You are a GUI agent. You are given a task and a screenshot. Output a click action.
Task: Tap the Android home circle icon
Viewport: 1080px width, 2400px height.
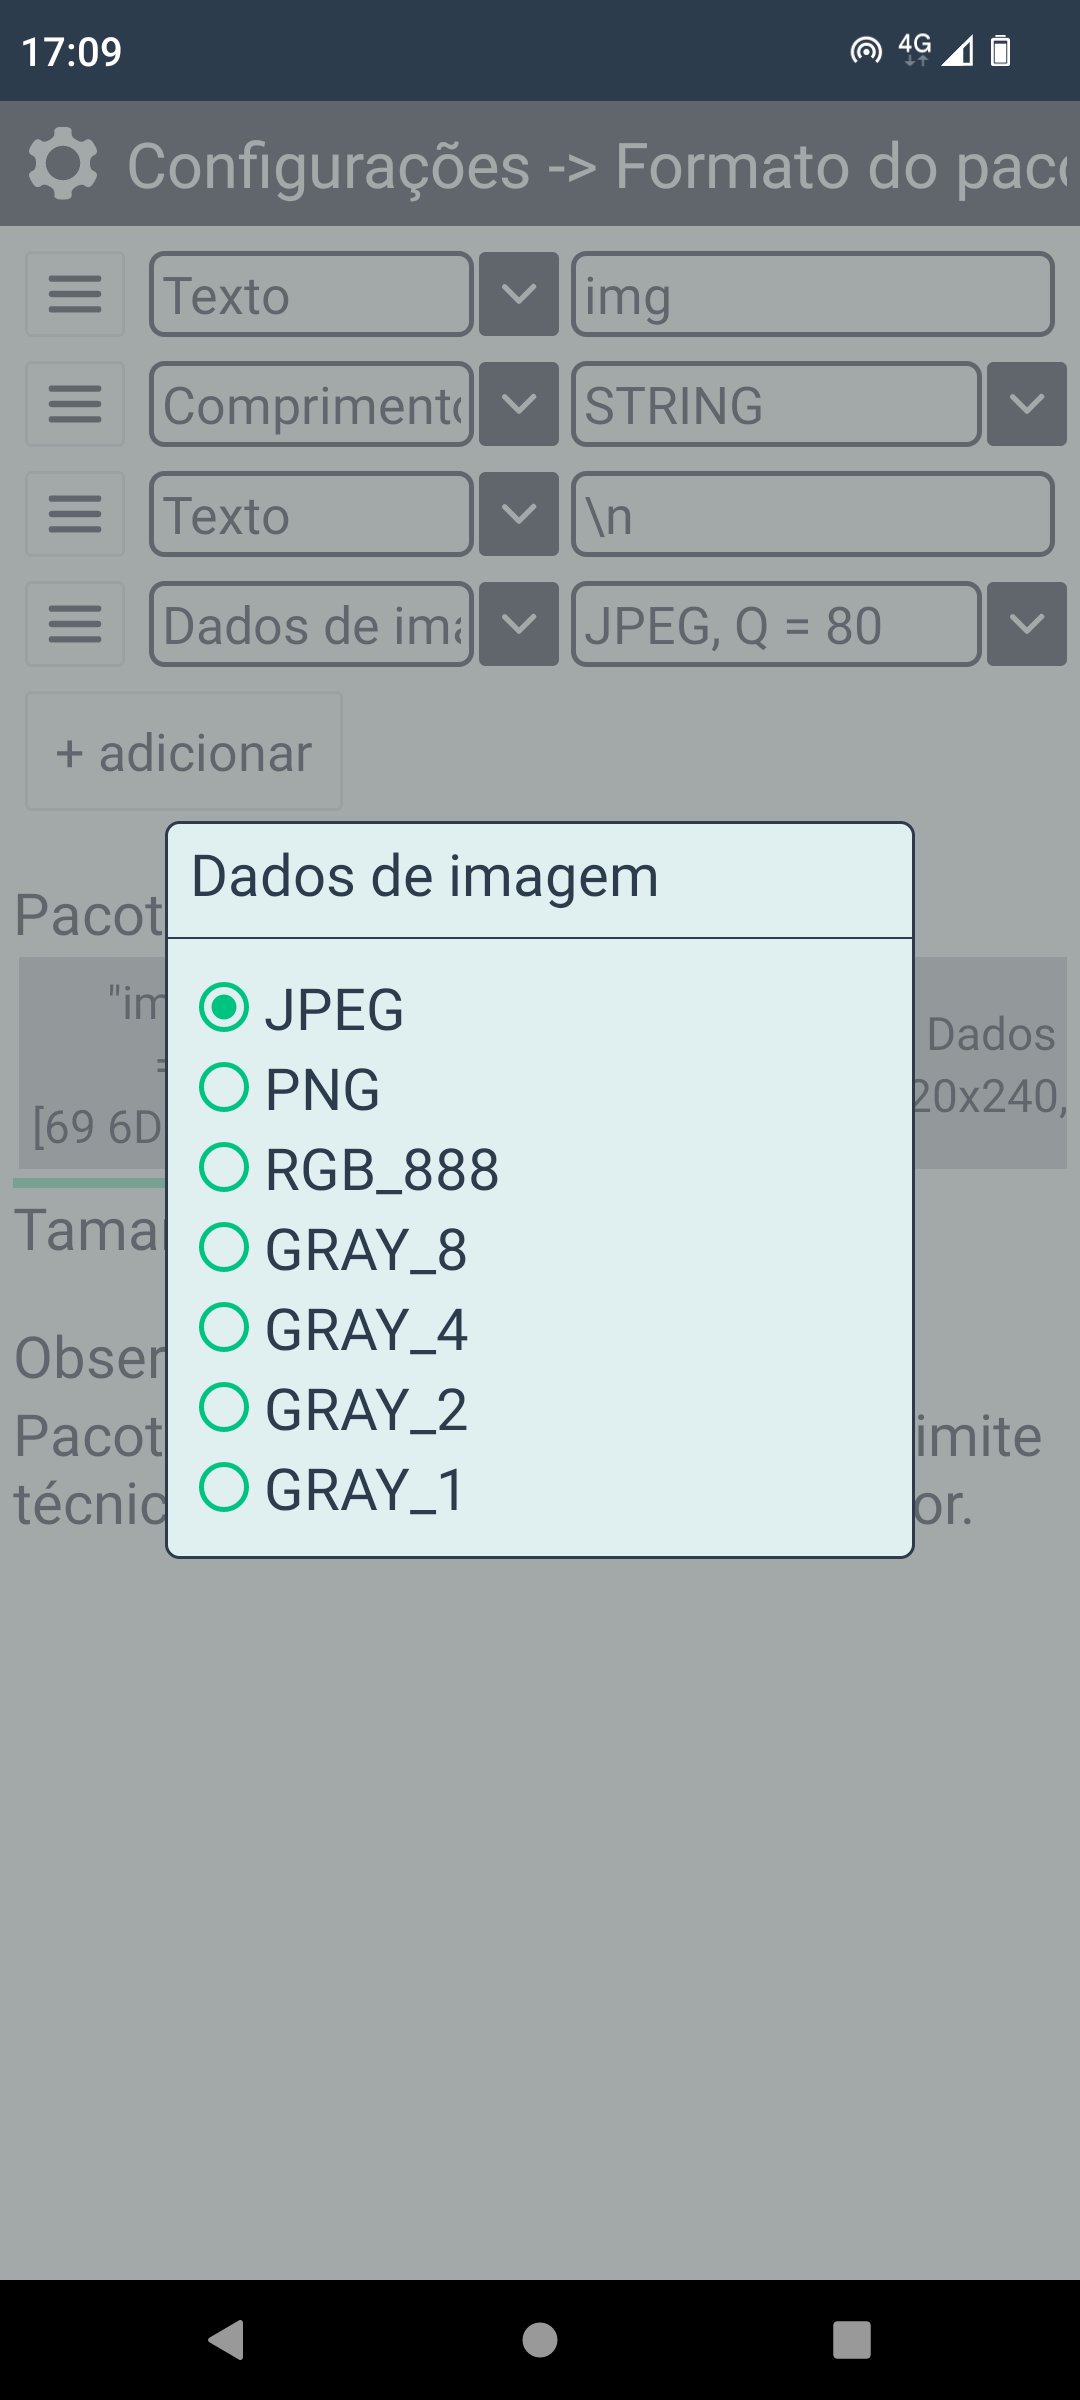coord(540,2340)
